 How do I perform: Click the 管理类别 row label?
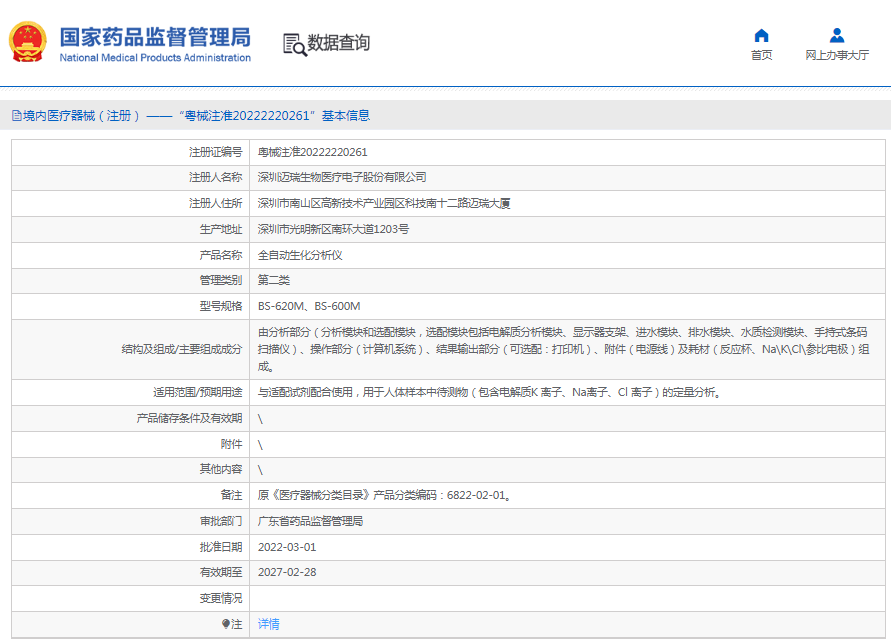(x=220, y=280)
